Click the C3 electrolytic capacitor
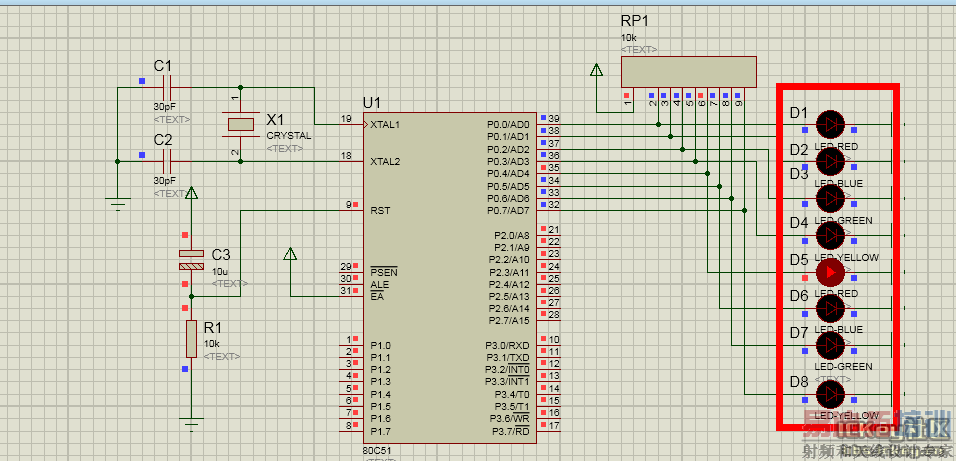 [x=191, y=259]
